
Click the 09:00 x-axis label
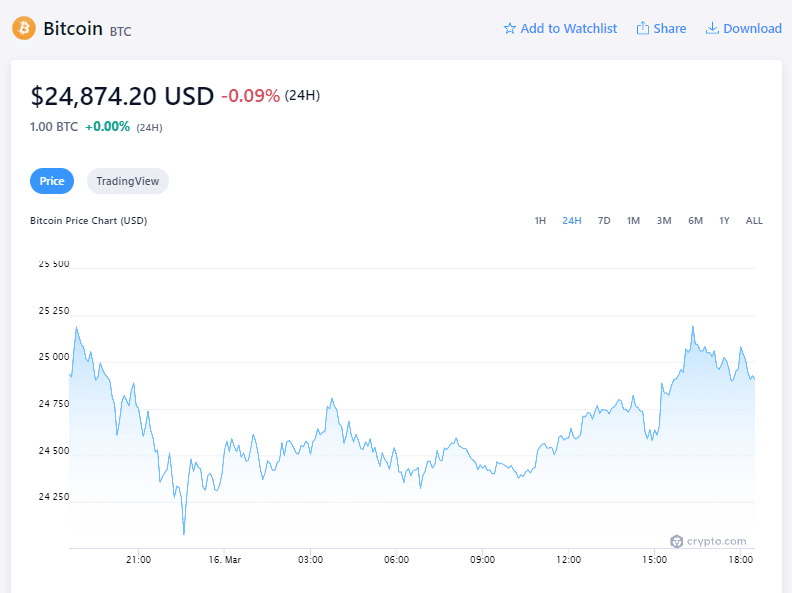[x=482, y=560]
